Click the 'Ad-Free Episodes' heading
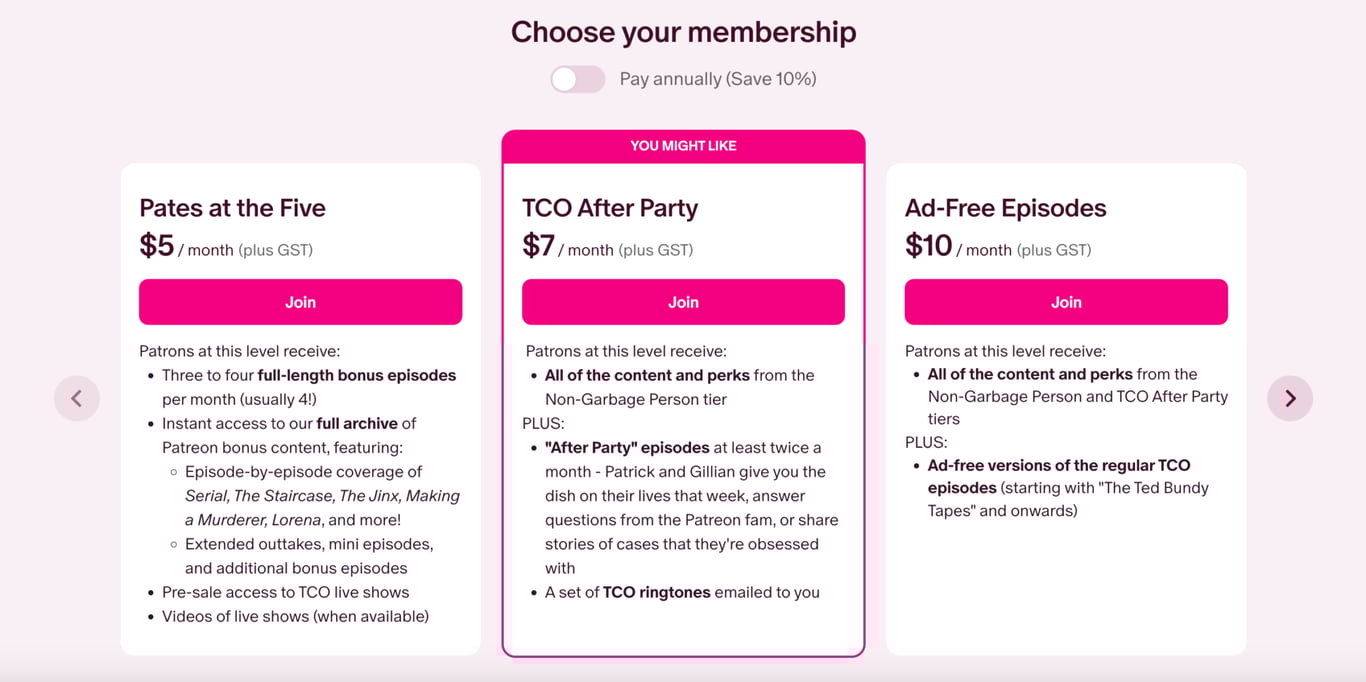Image resolution: width=1366 pixels, height=682 pixels. point(1005,208)
